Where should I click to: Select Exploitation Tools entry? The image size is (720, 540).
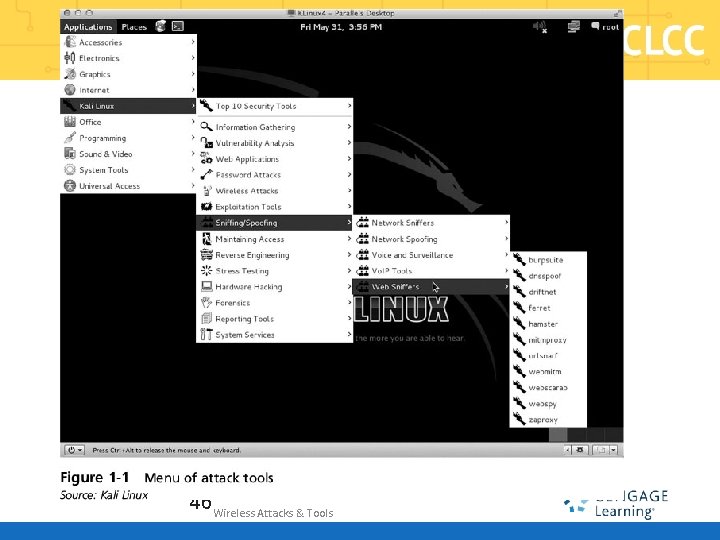pyautogui.click(x=275, y=207)
